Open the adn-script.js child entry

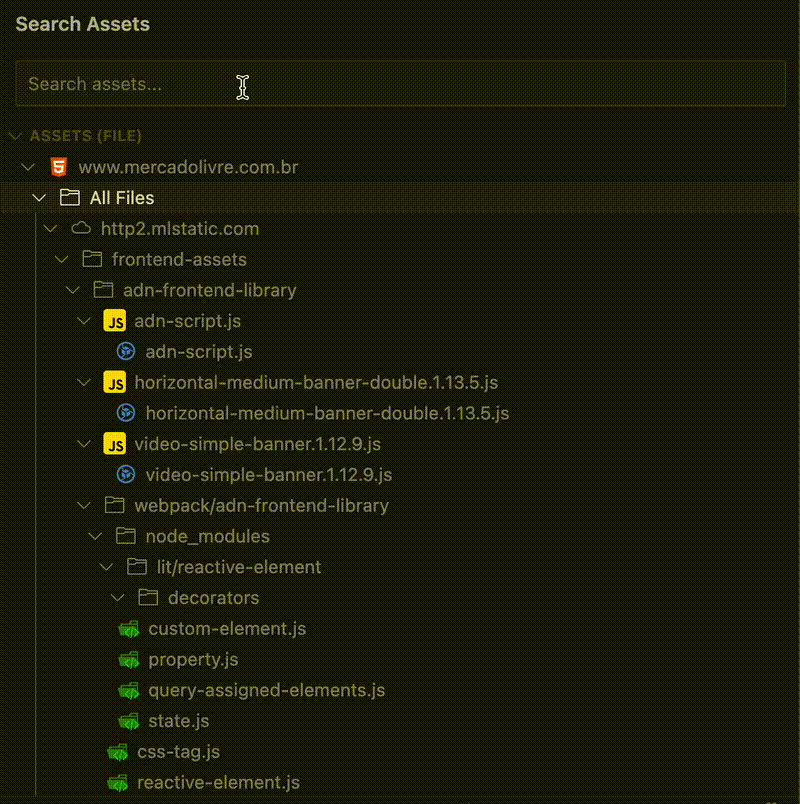[x=199, y=352]
